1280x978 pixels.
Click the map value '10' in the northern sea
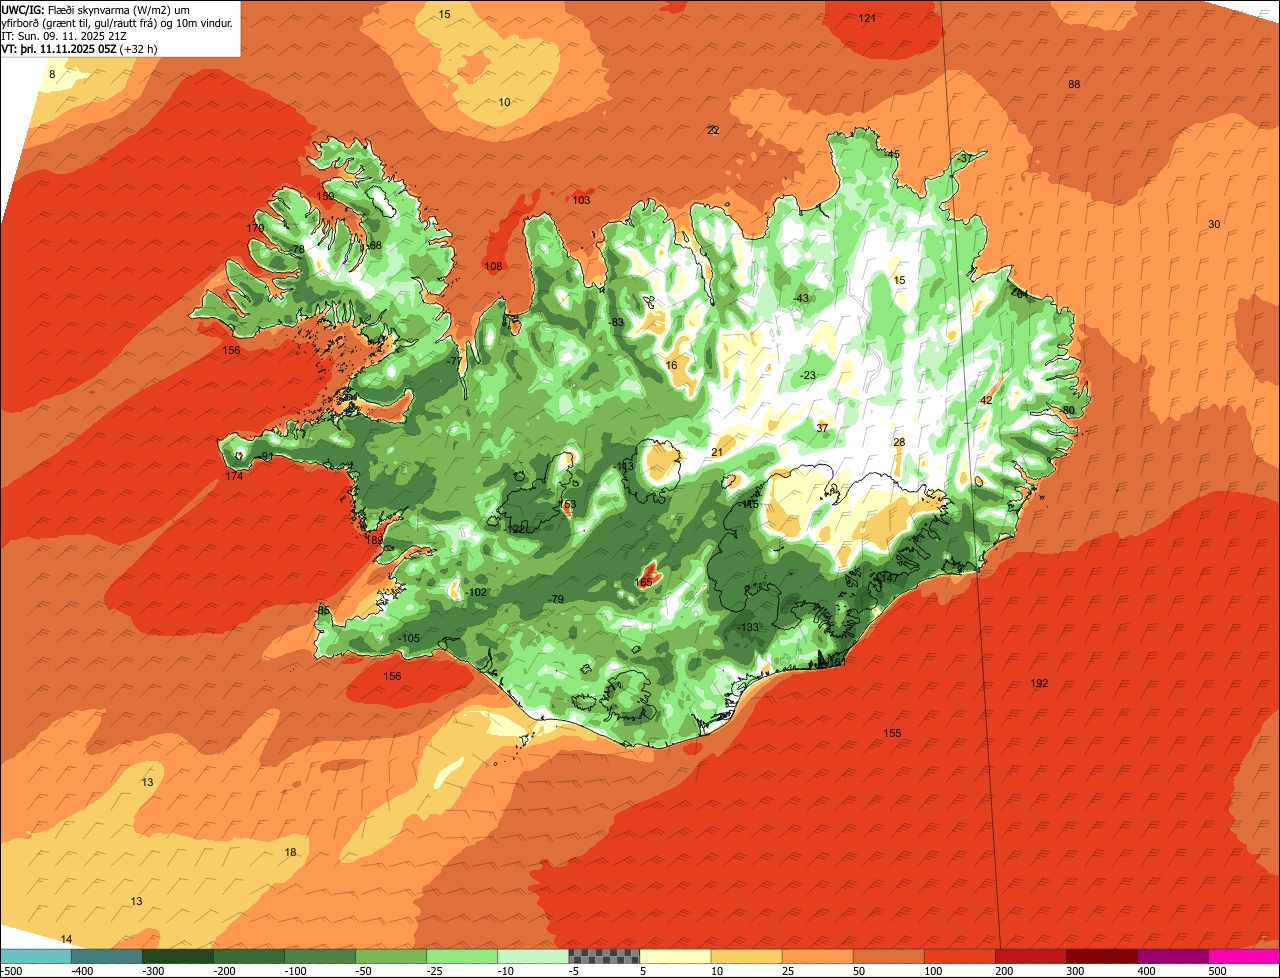tap(504, 102)
